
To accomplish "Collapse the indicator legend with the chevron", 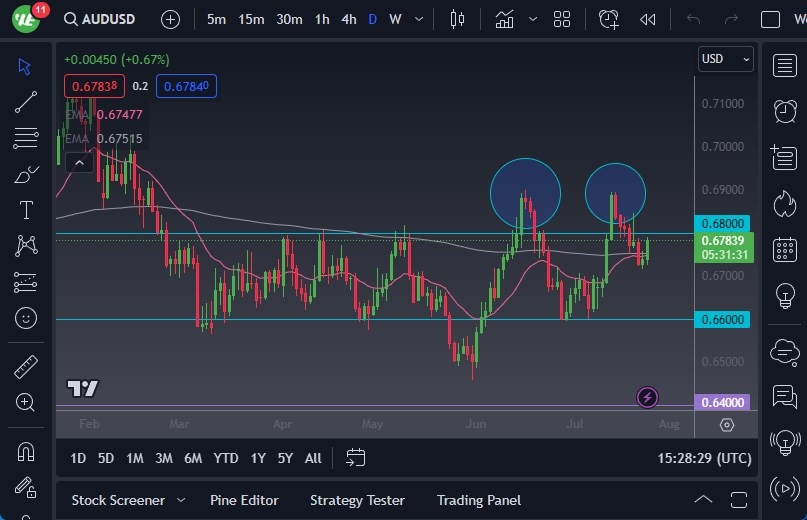I will pos(80,158).
